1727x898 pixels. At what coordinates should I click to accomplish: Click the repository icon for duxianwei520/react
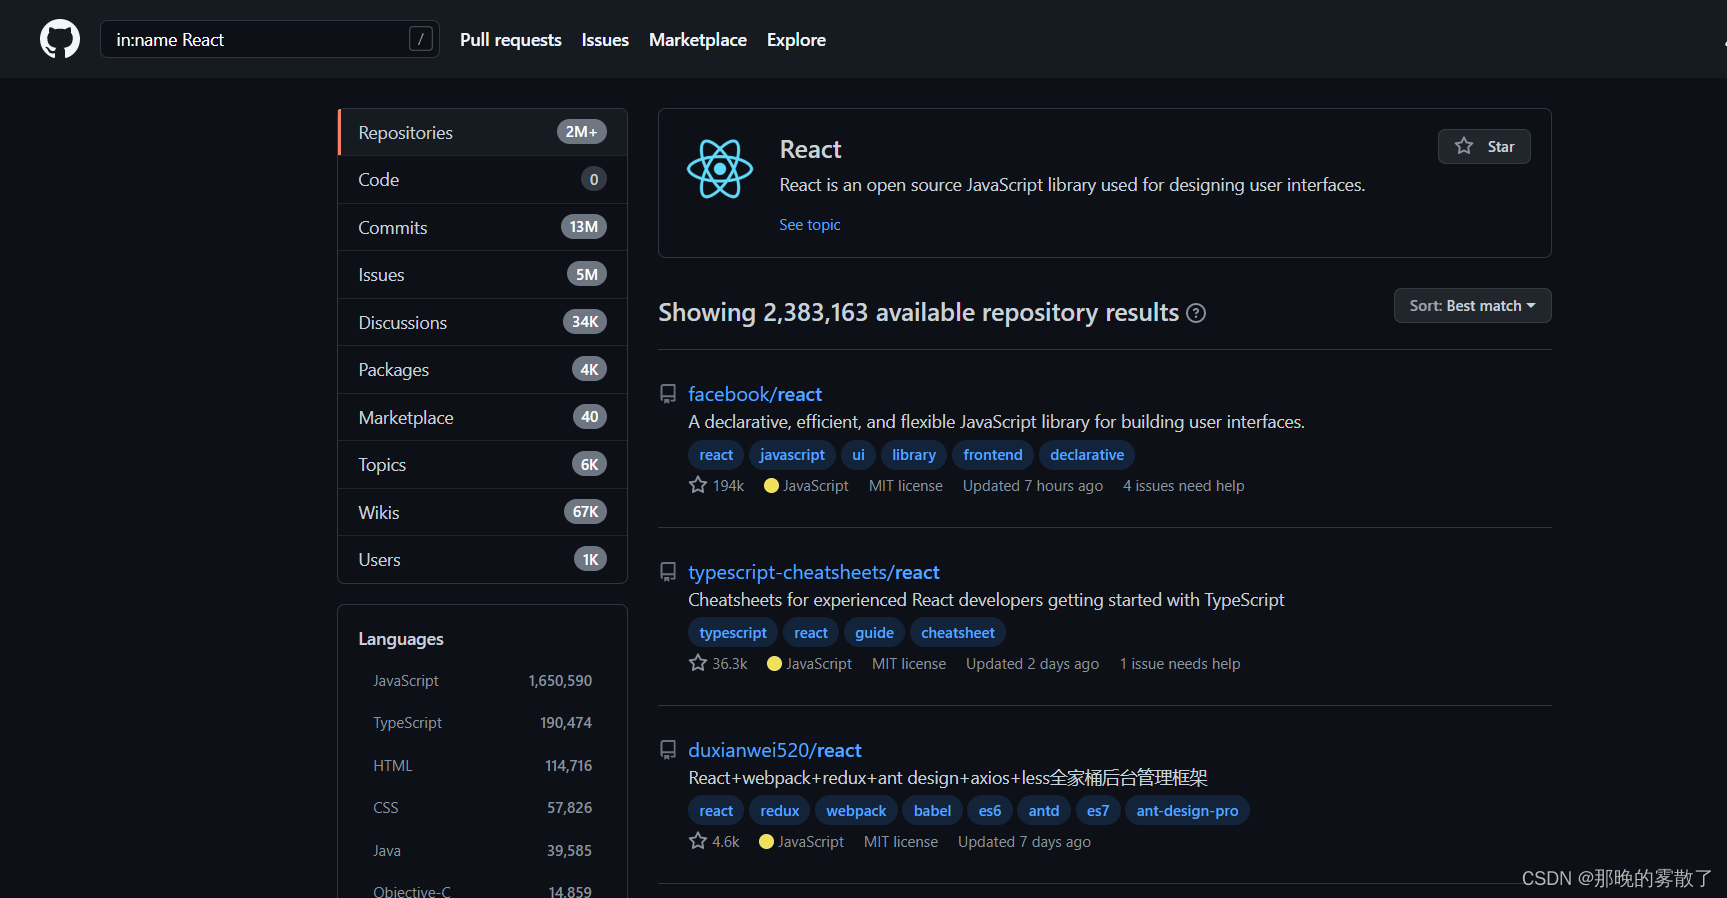coord(668,750)
